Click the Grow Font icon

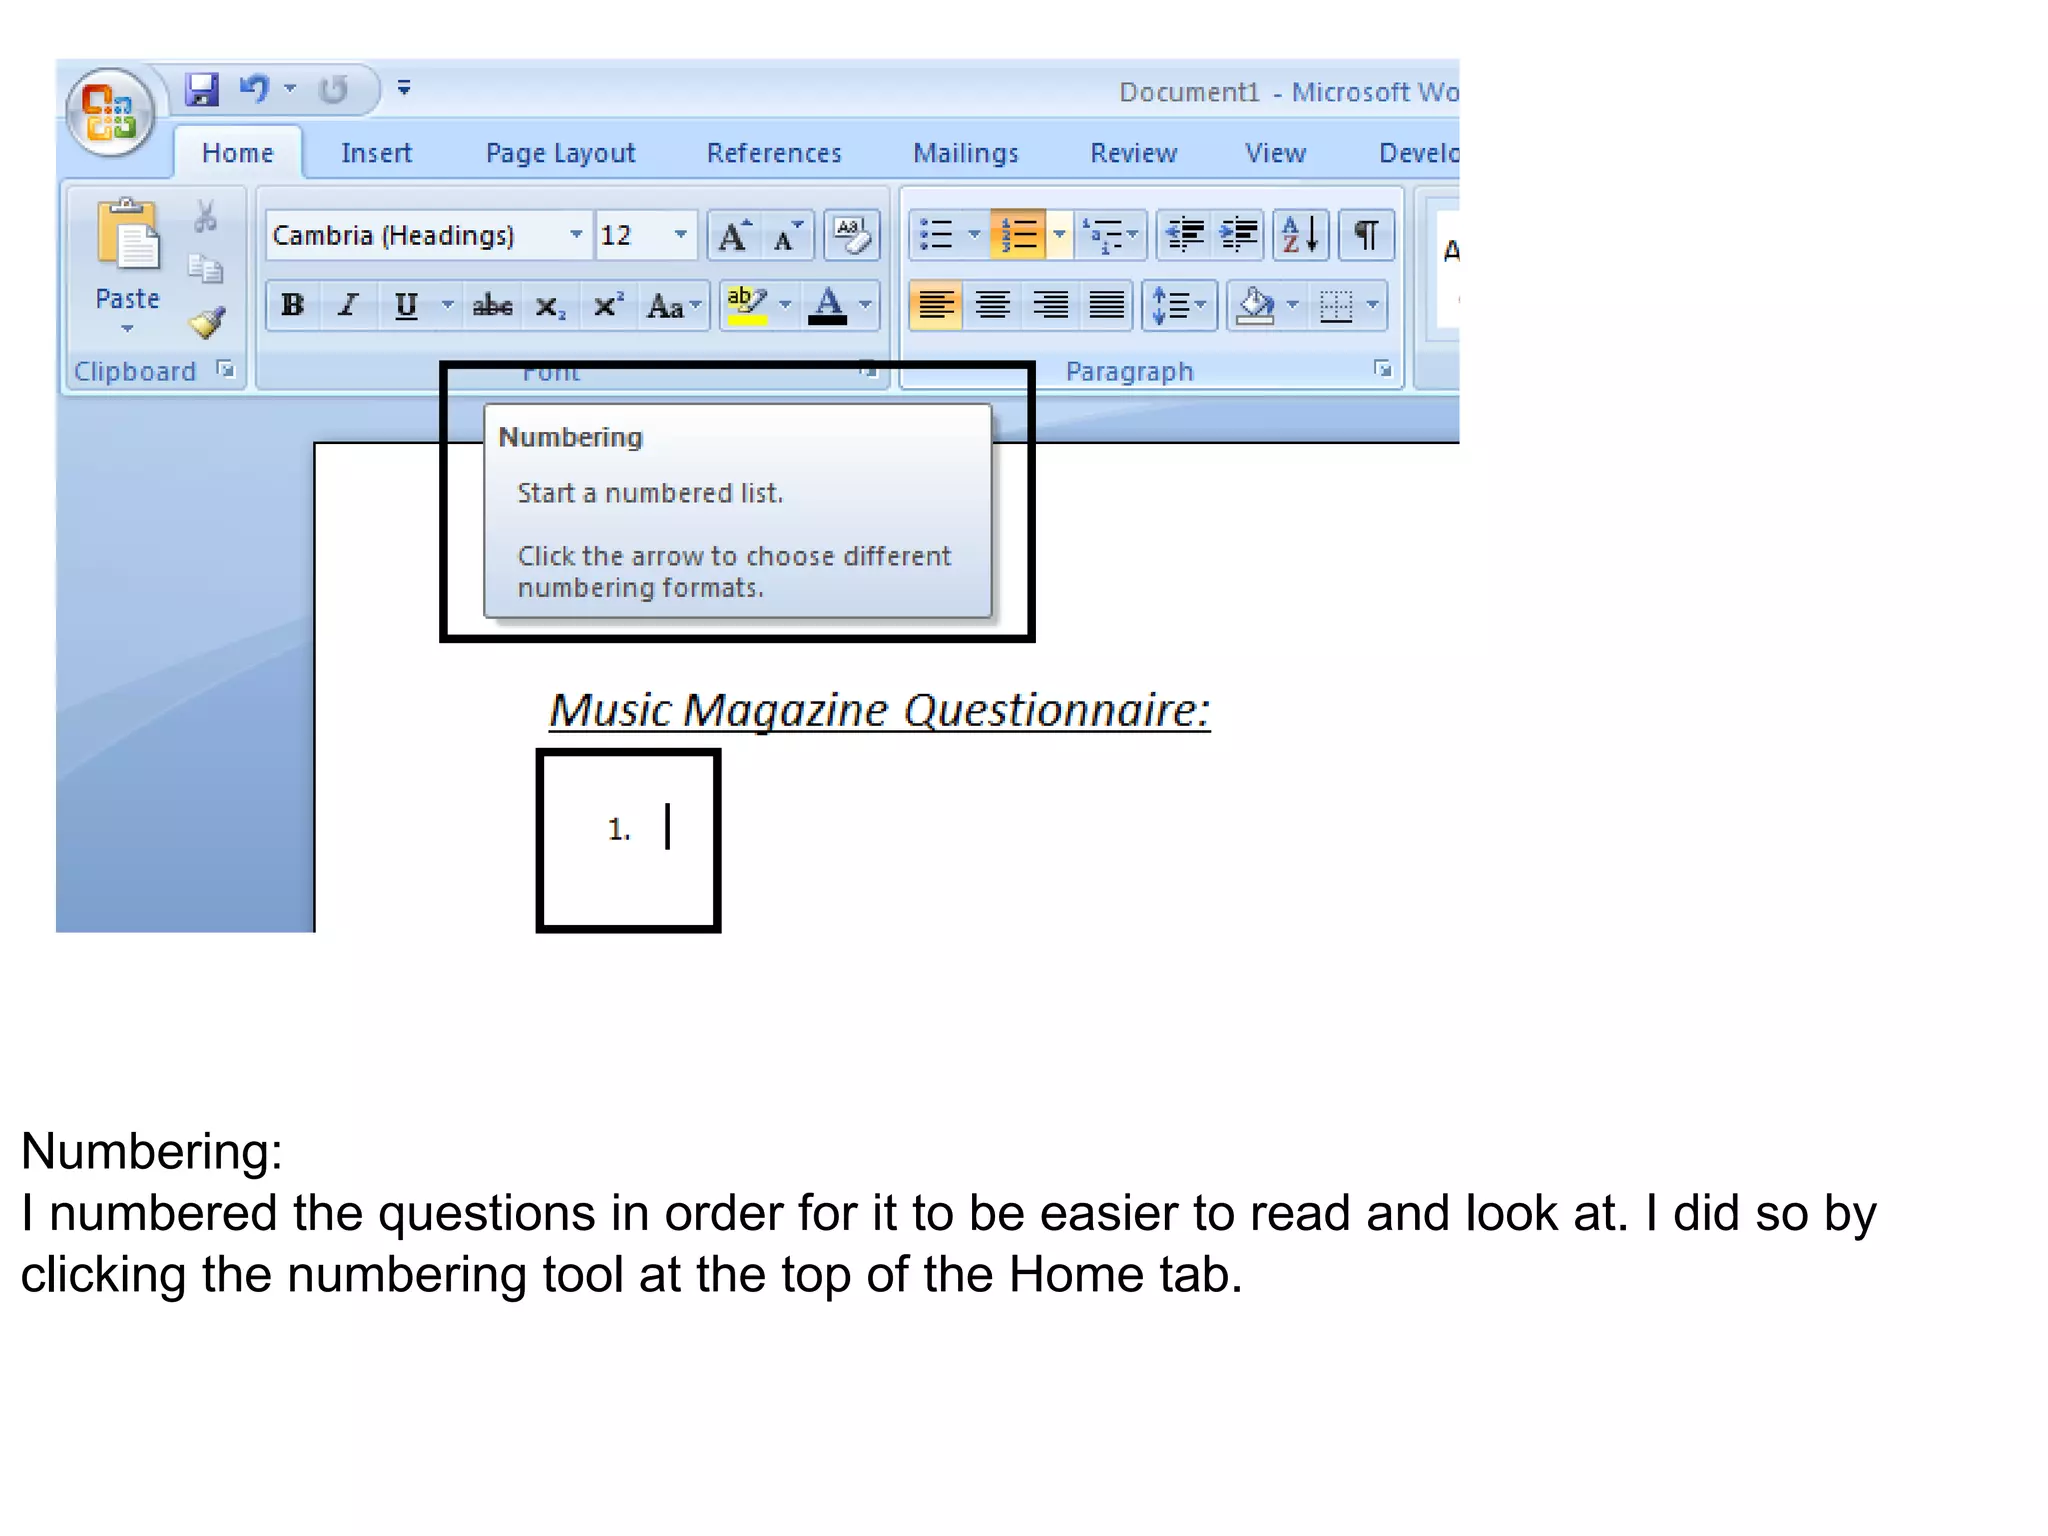(x=735, y=236)
